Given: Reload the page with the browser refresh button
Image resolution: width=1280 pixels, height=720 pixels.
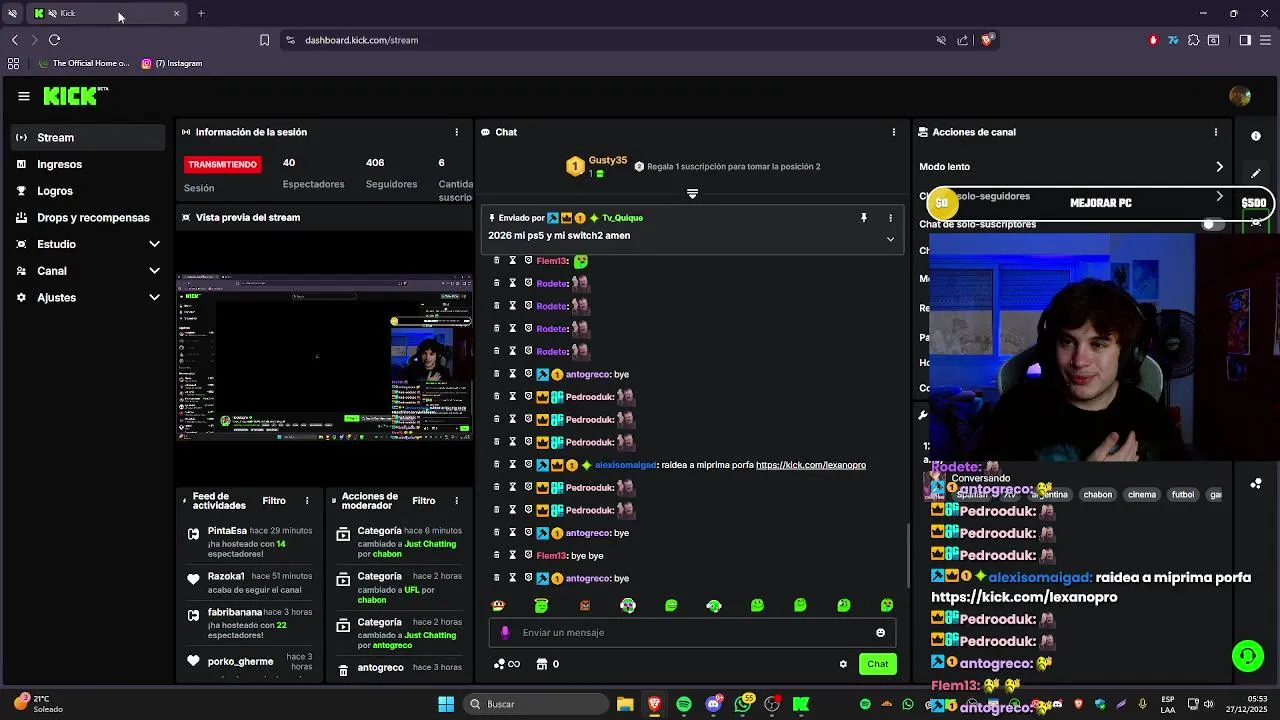Looking at the screenshot, I should pyautogui.click(x=54, y=40).
